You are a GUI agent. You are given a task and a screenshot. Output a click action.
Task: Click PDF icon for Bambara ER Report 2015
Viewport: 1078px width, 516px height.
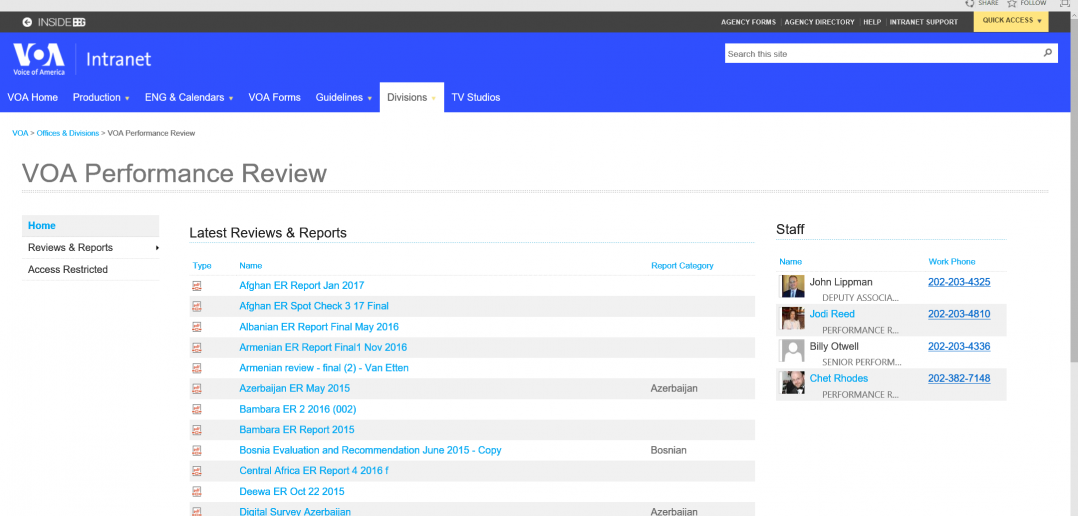point(197,430)
